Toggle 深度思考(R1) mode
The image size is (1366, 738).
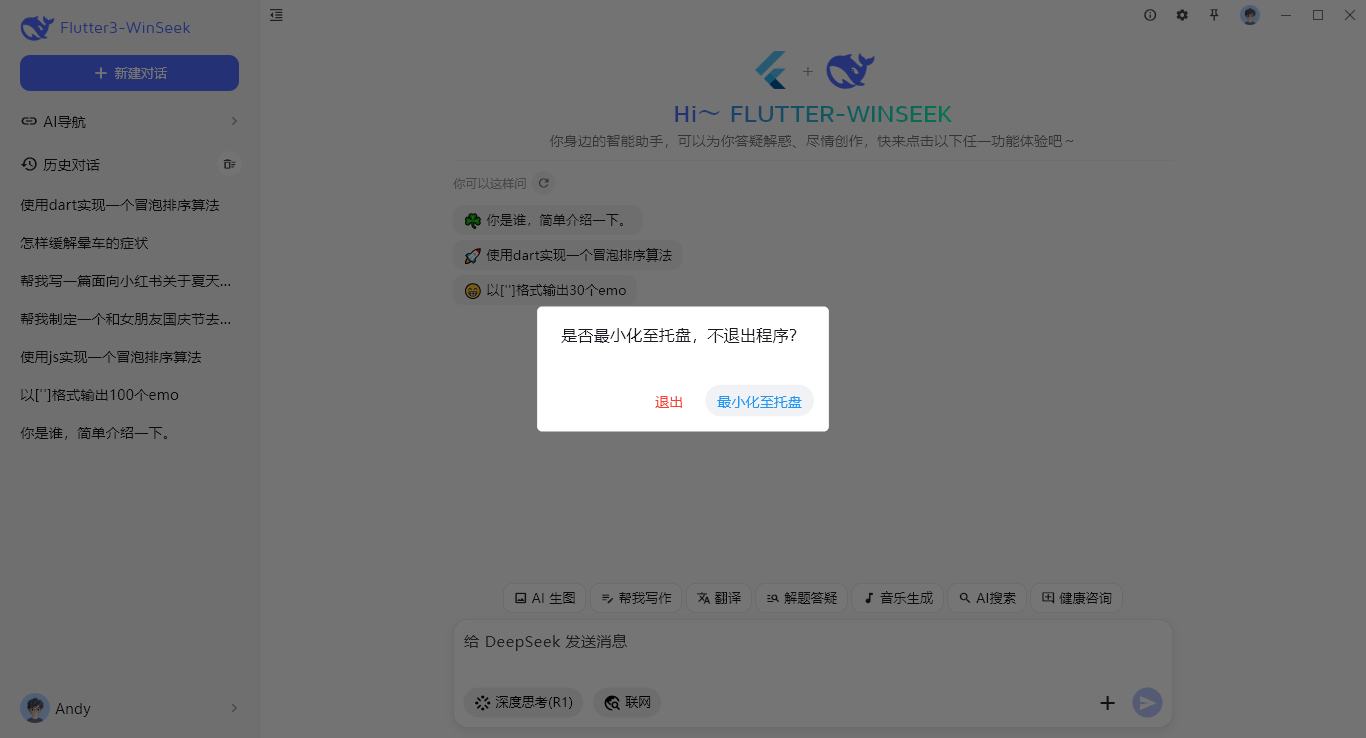522,702
